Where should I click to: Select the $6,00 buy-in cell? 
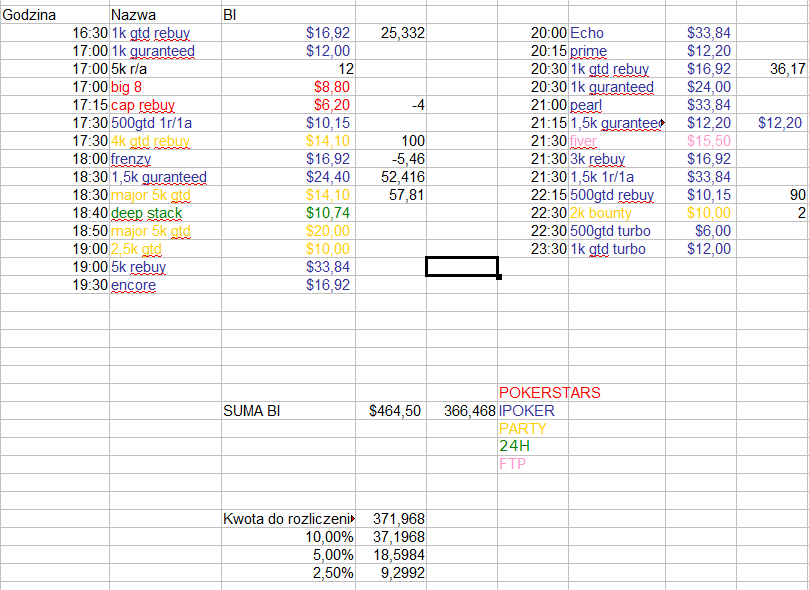click(701, 231)
